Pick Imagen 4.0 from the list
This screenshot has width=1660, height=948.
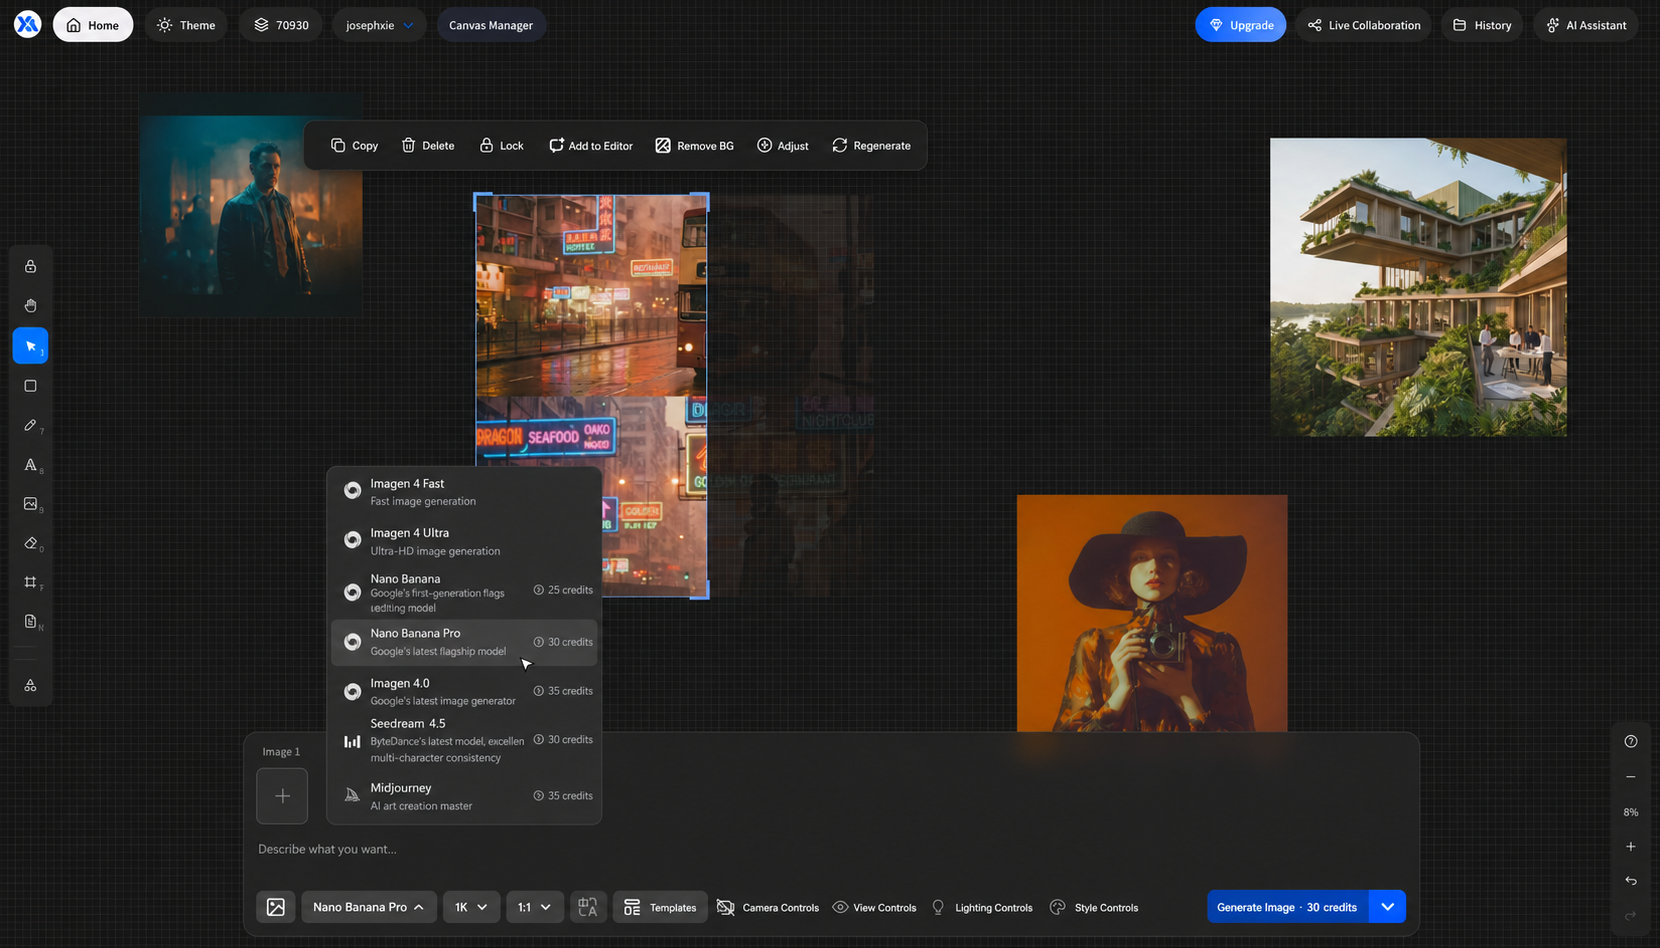pyautogui.click(x=464, y=691)
